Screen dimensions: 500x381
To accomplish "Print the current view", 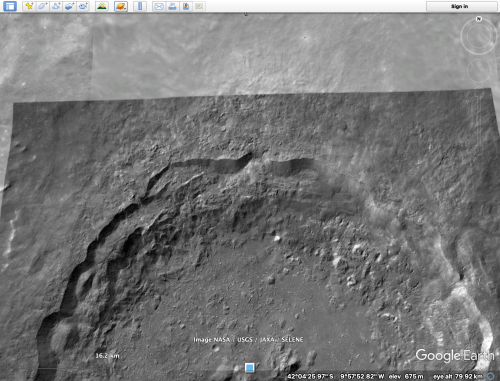I will [x=172, y=6].
